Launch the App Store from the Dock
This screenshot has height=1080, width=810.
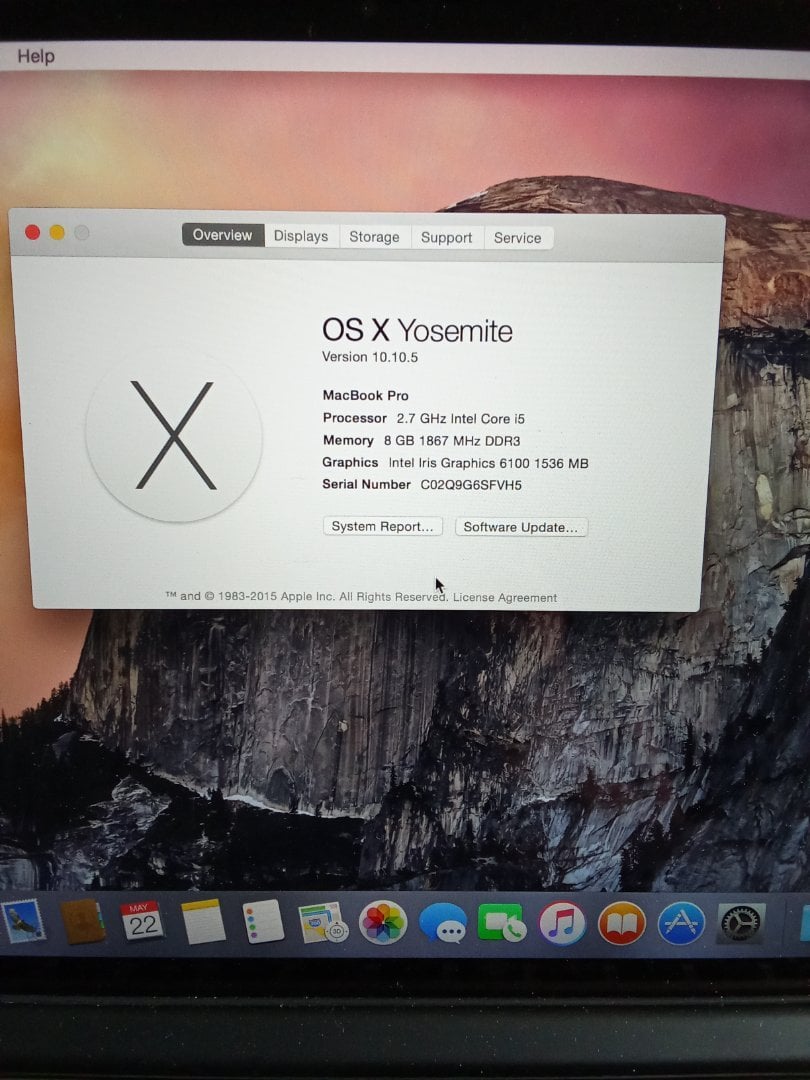tap(681, 923)
